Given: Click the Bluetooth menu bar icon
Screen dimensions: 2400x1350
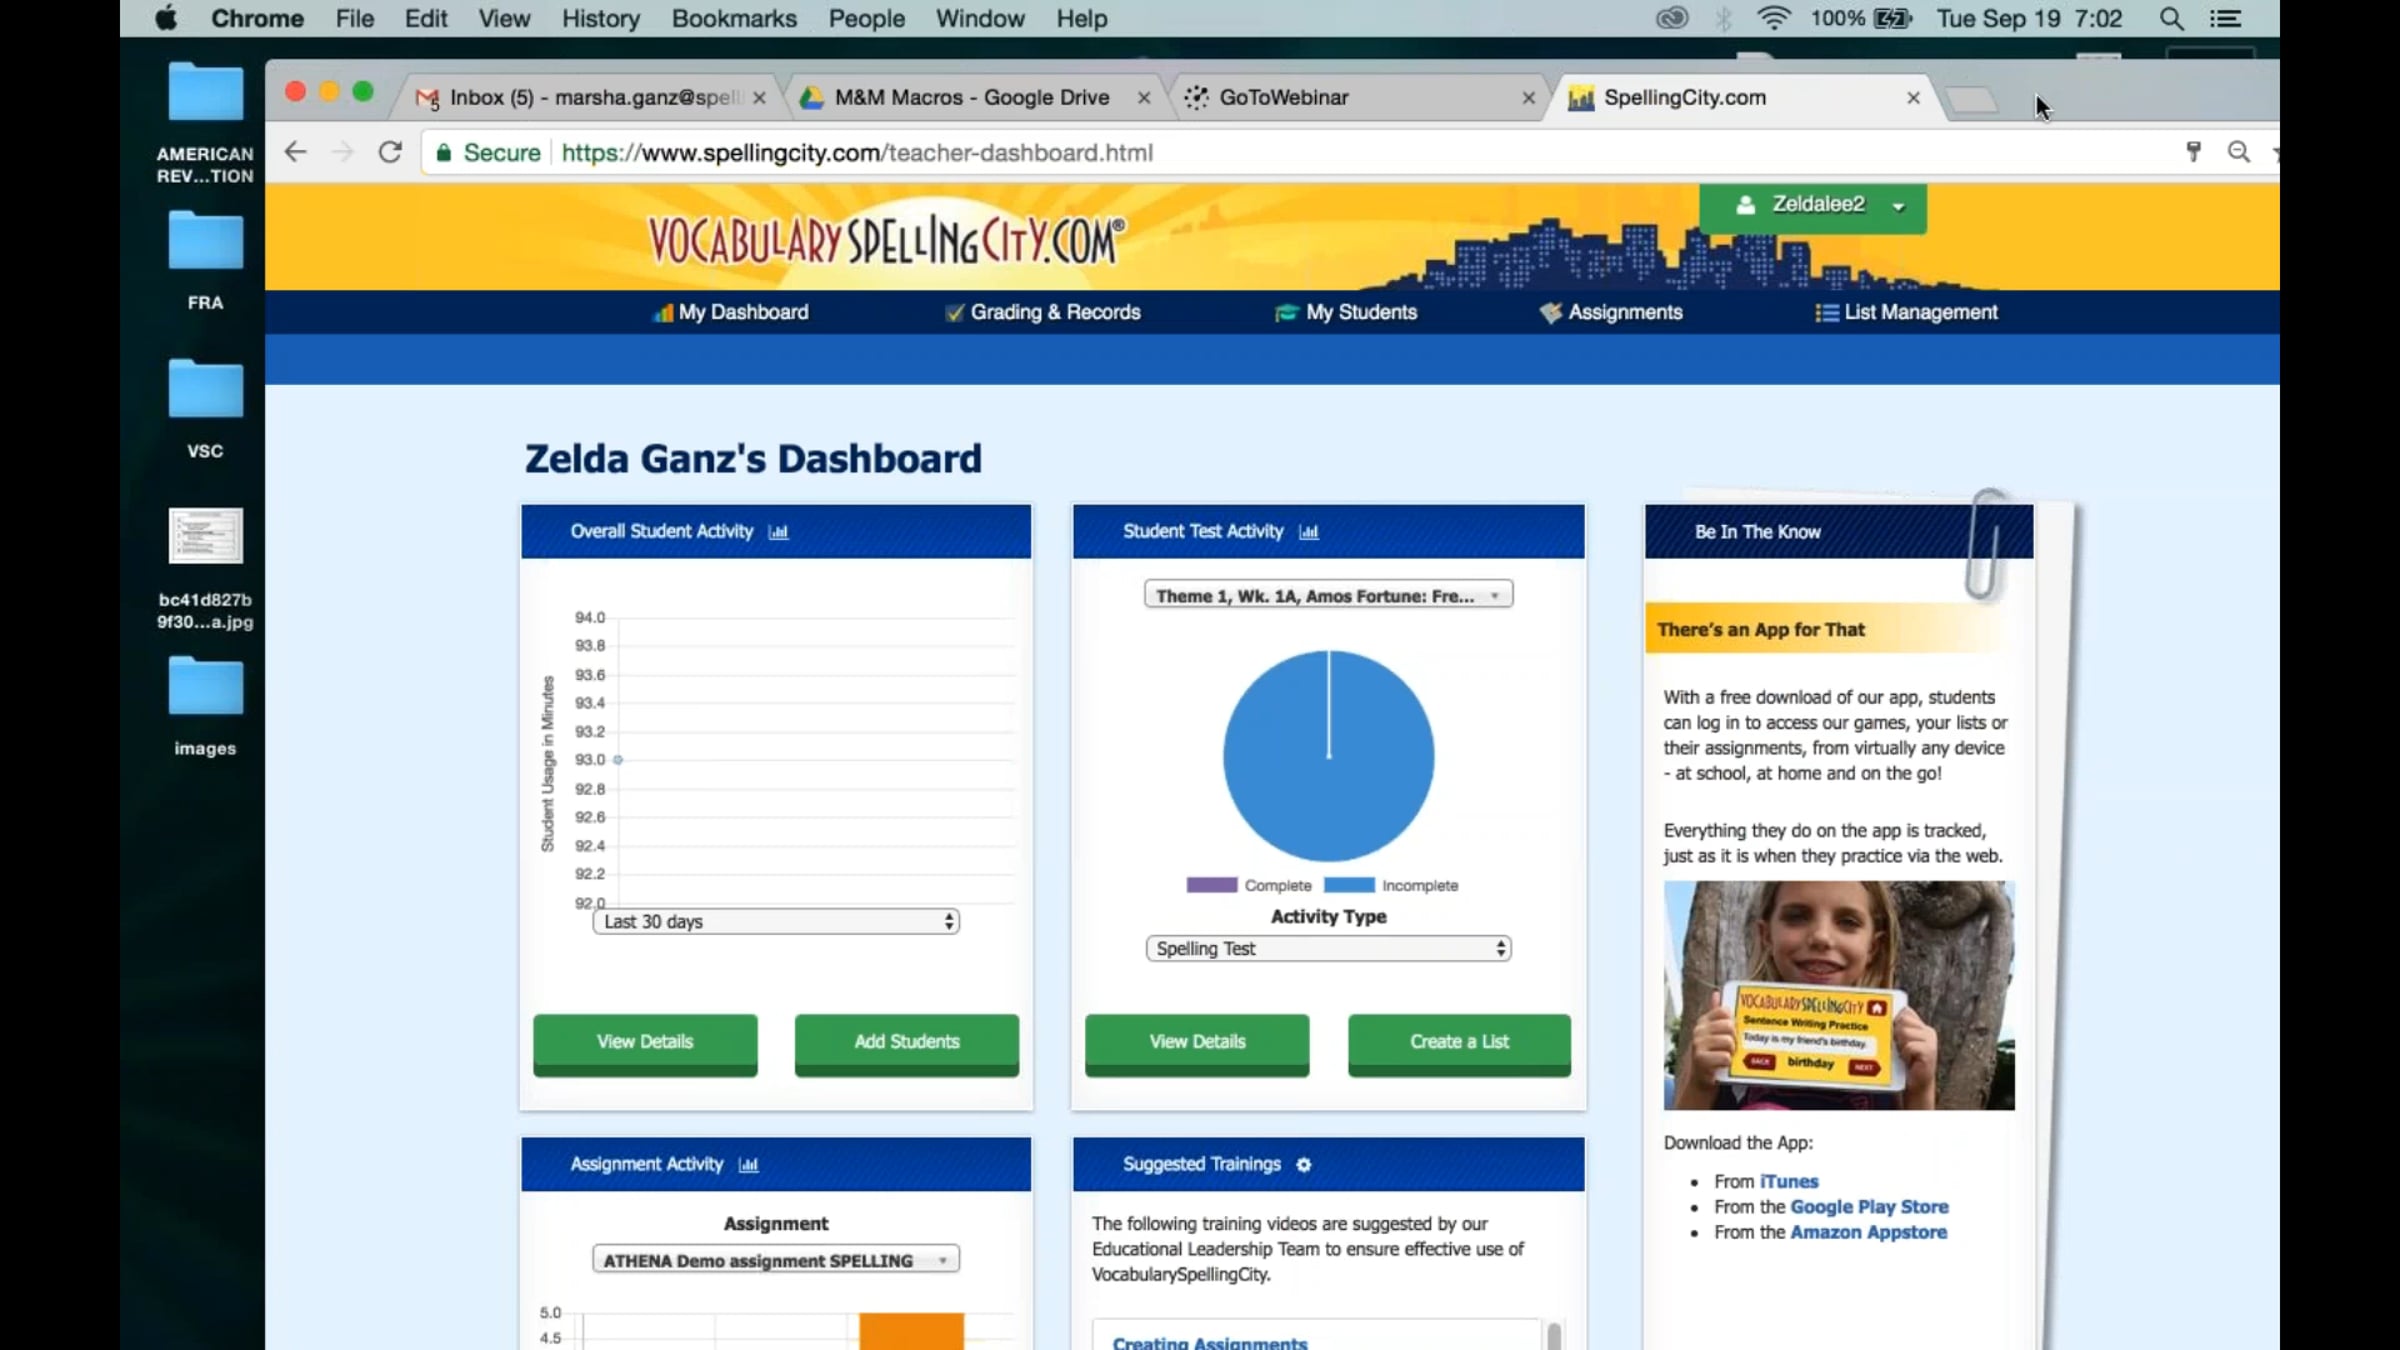Looking at the screenshot, I should coord(1723,18).
